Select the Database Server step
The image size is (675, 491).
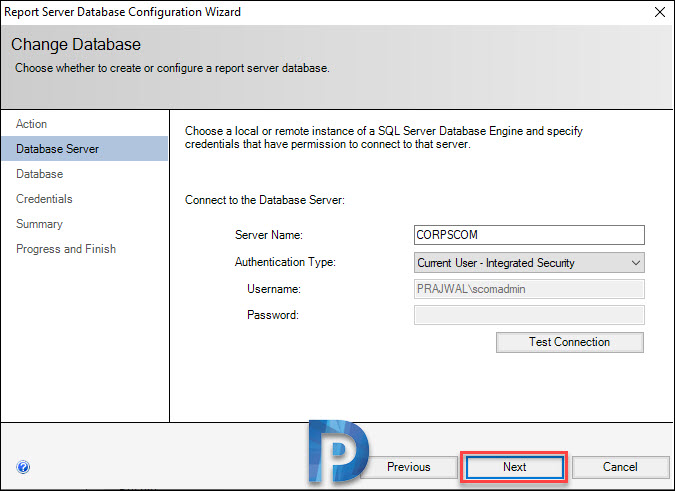pos(84,149)
